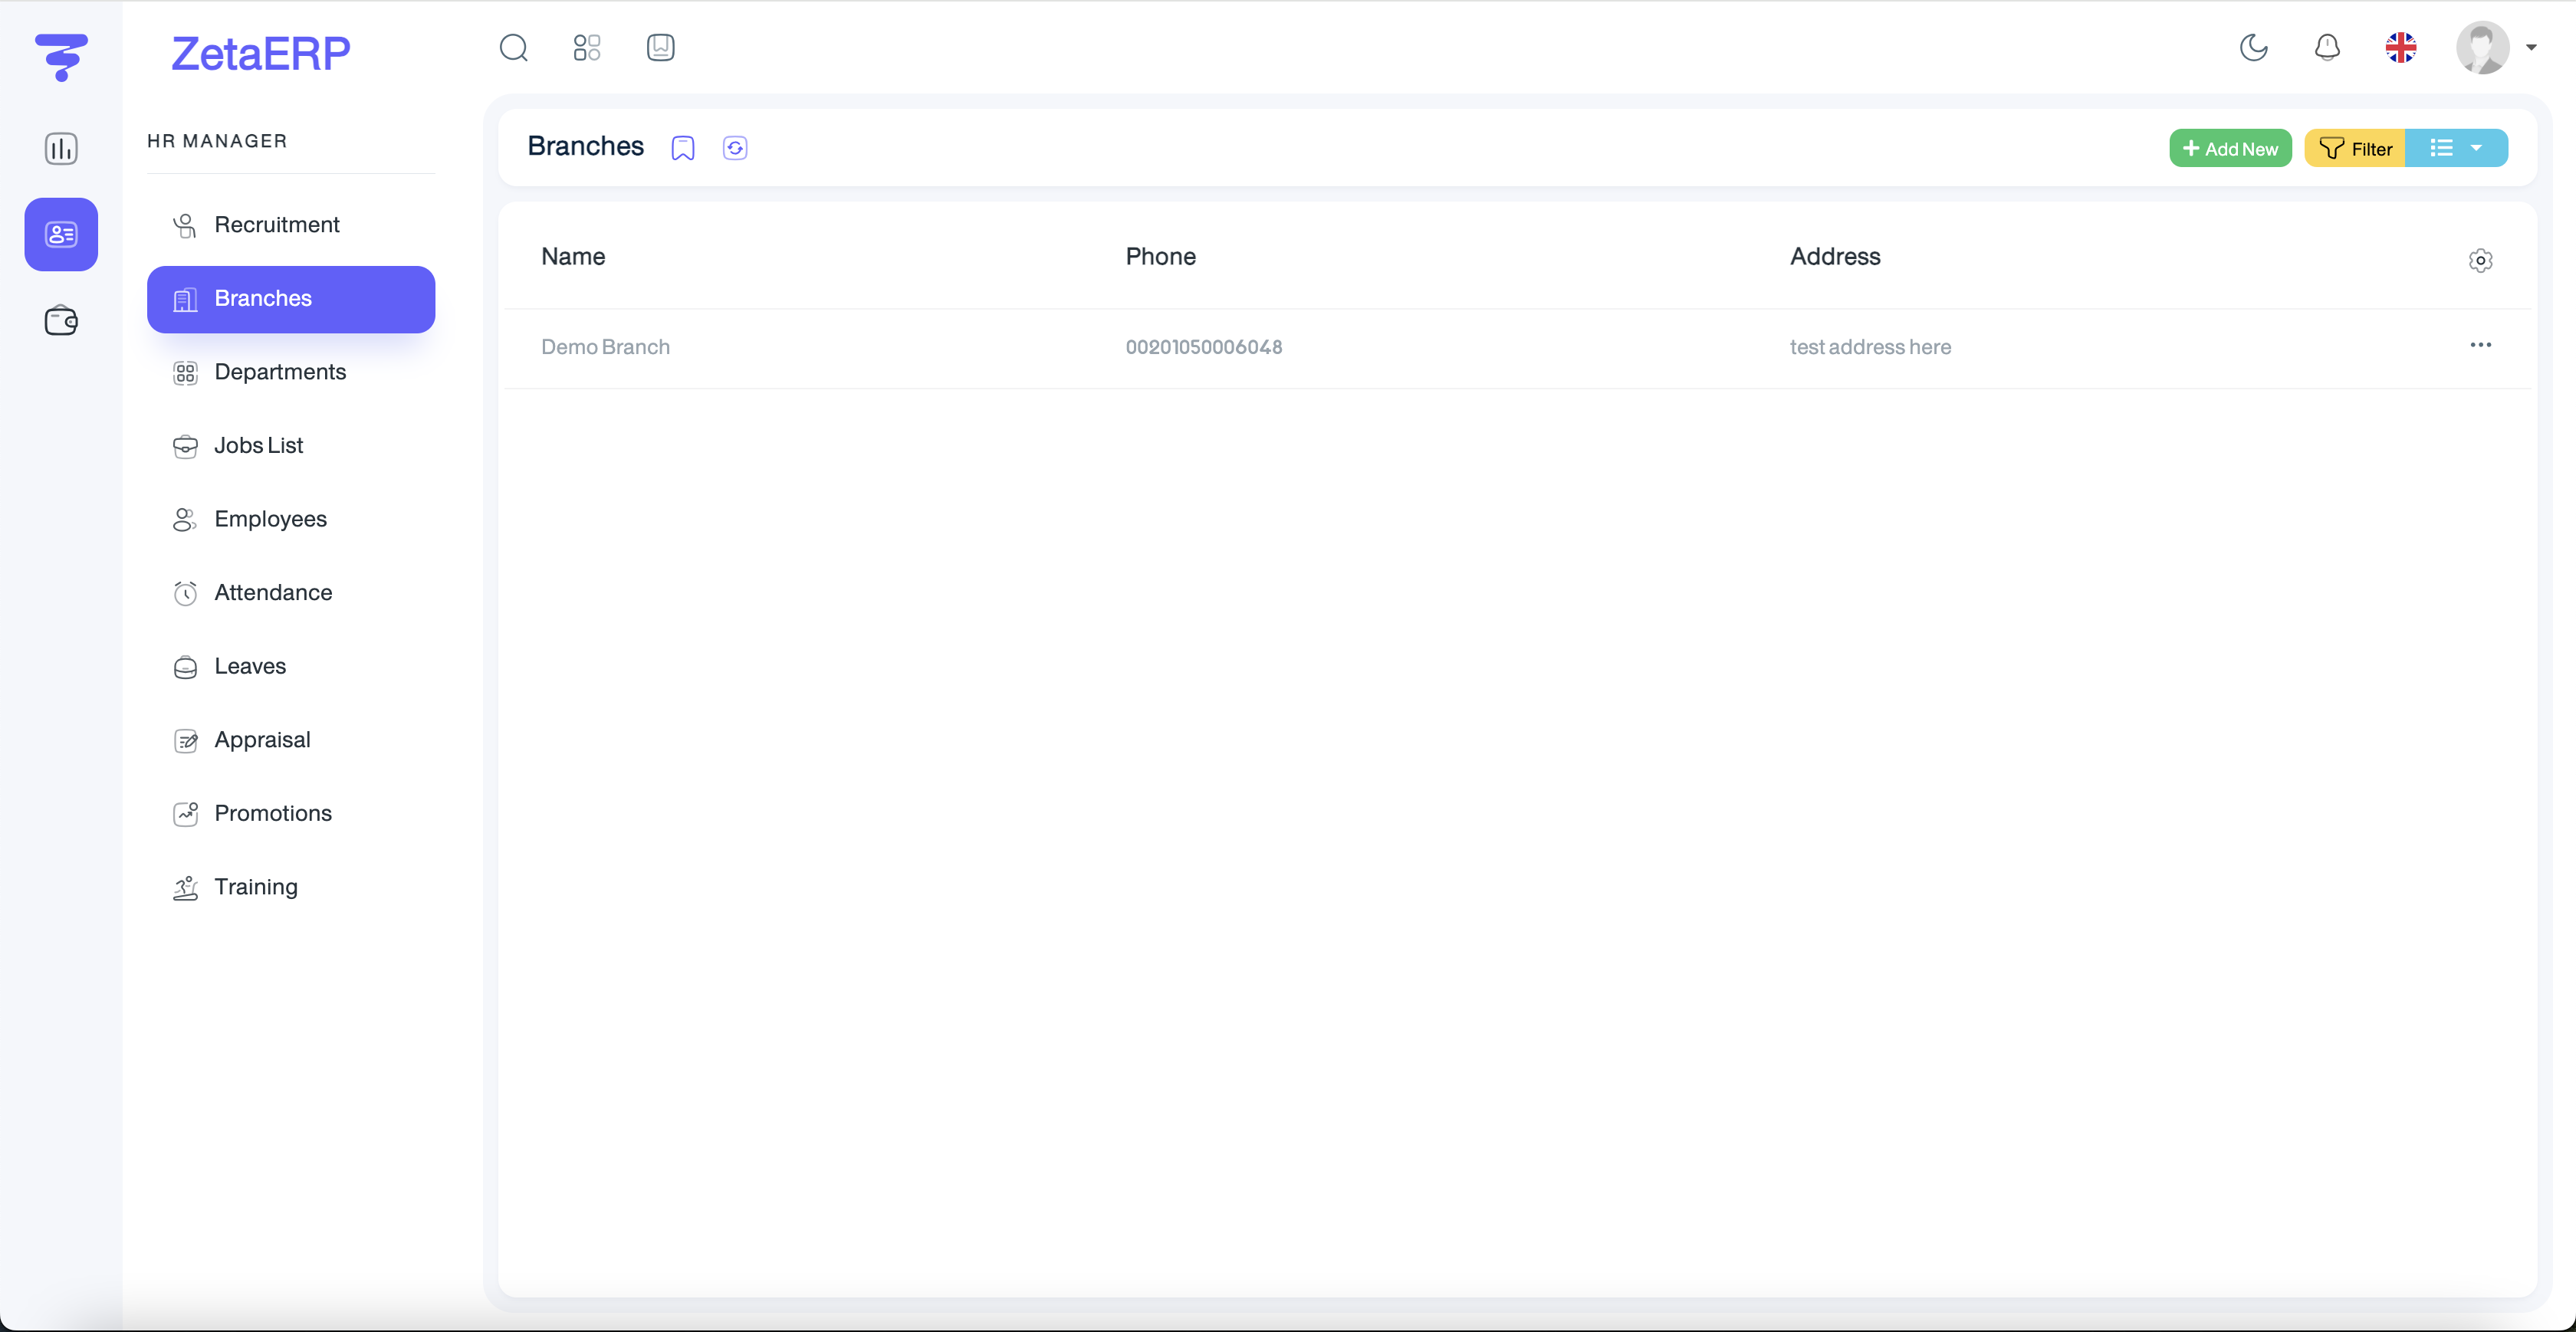Open the wallet module in left rail
This screenshot has width=2576, height=1332.
click(x=61, y=321)
